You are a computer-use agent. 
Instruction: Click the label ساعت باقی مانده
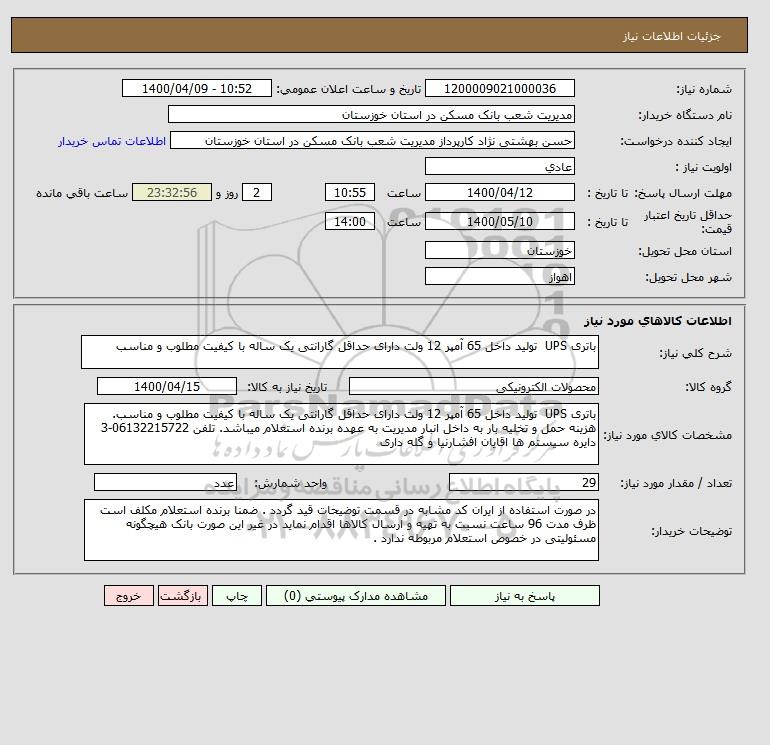pos(82,193)
